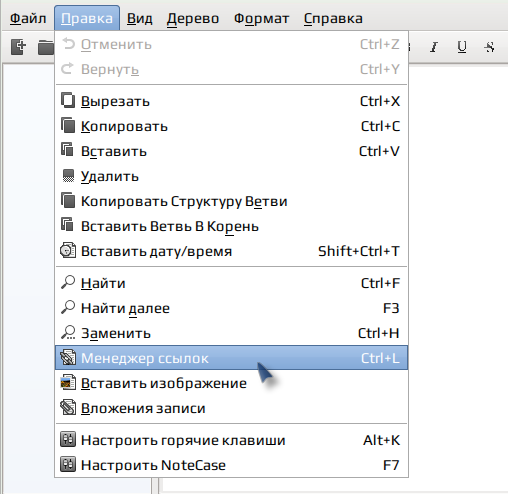508x494 pixels.
Task: Open Вложения записи entry
Action: 231,408
